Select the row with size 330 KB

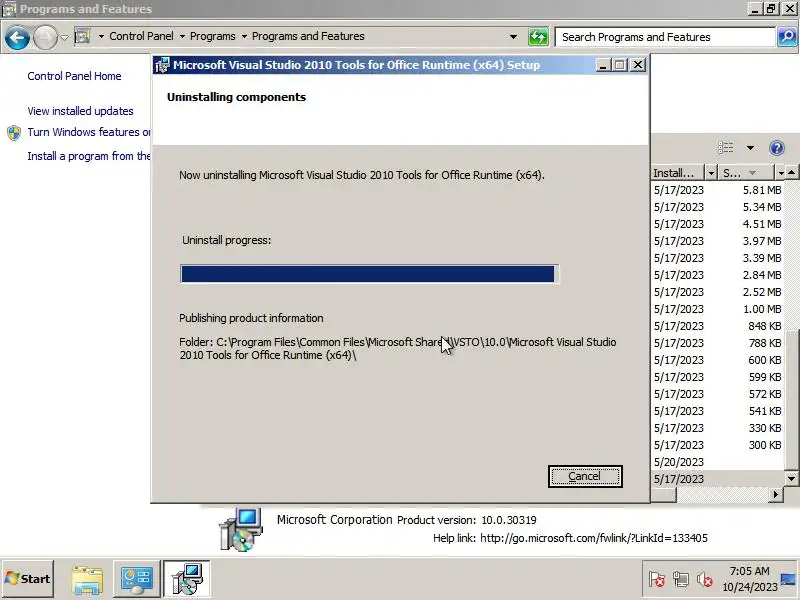click(x=717, y=428)
